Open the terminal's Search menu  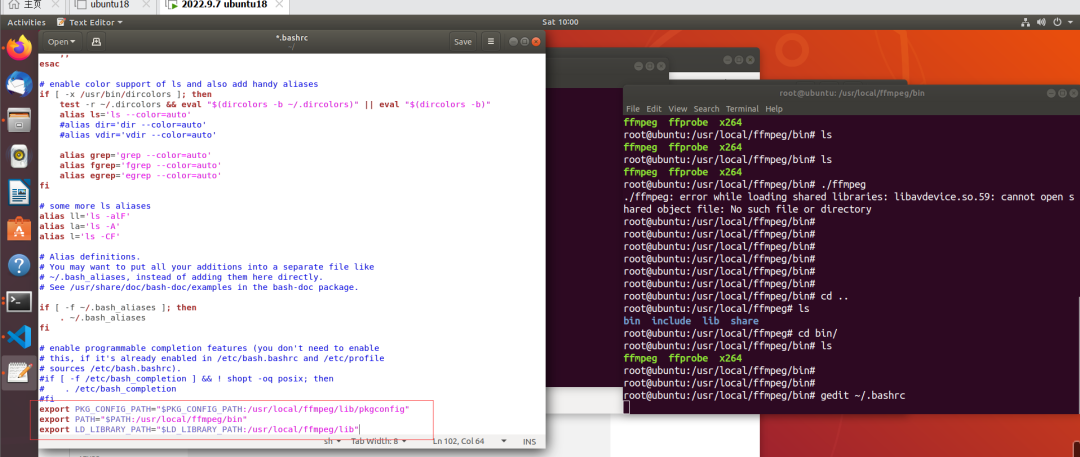tap(706, 108)
